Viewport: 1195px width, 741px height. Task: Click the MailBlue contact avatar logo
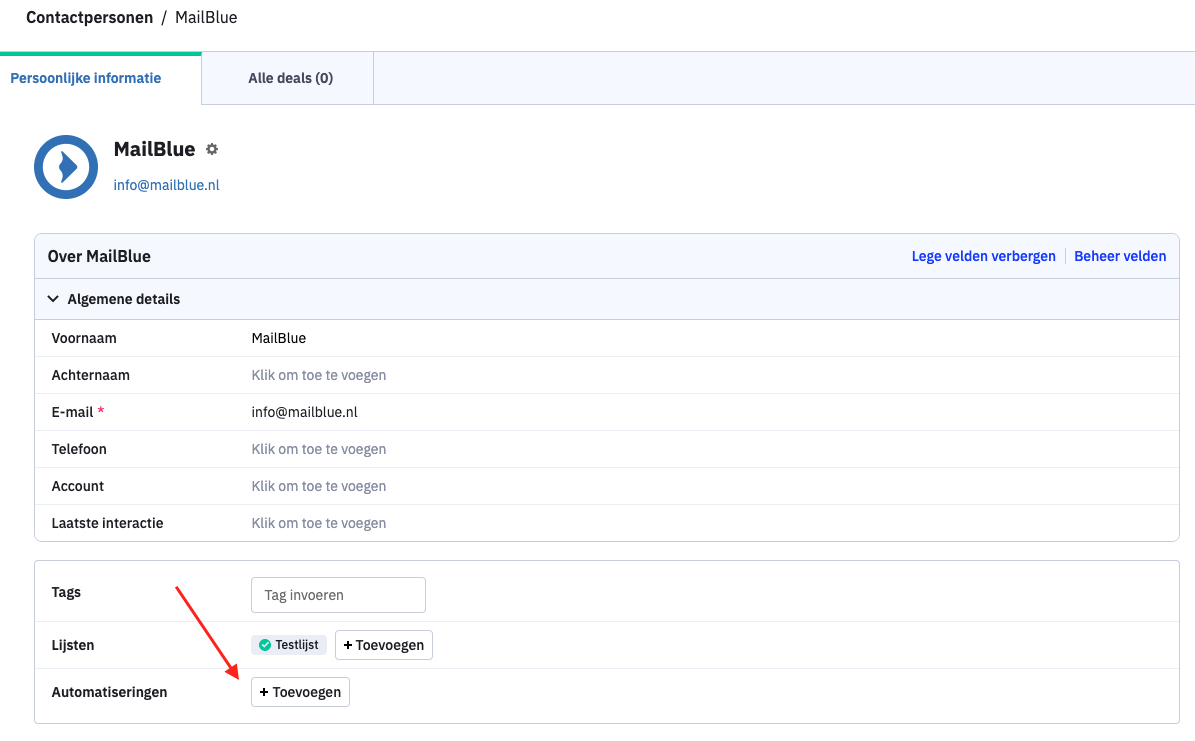pyautogui.click(x=66, y=167)
